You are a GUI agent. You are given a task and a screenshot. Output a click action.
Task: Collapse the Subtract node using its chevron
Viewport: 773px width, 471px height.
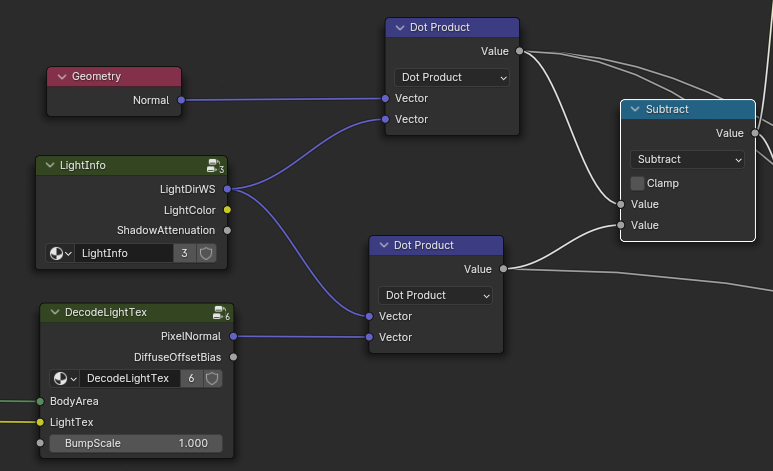coord(635,109)
